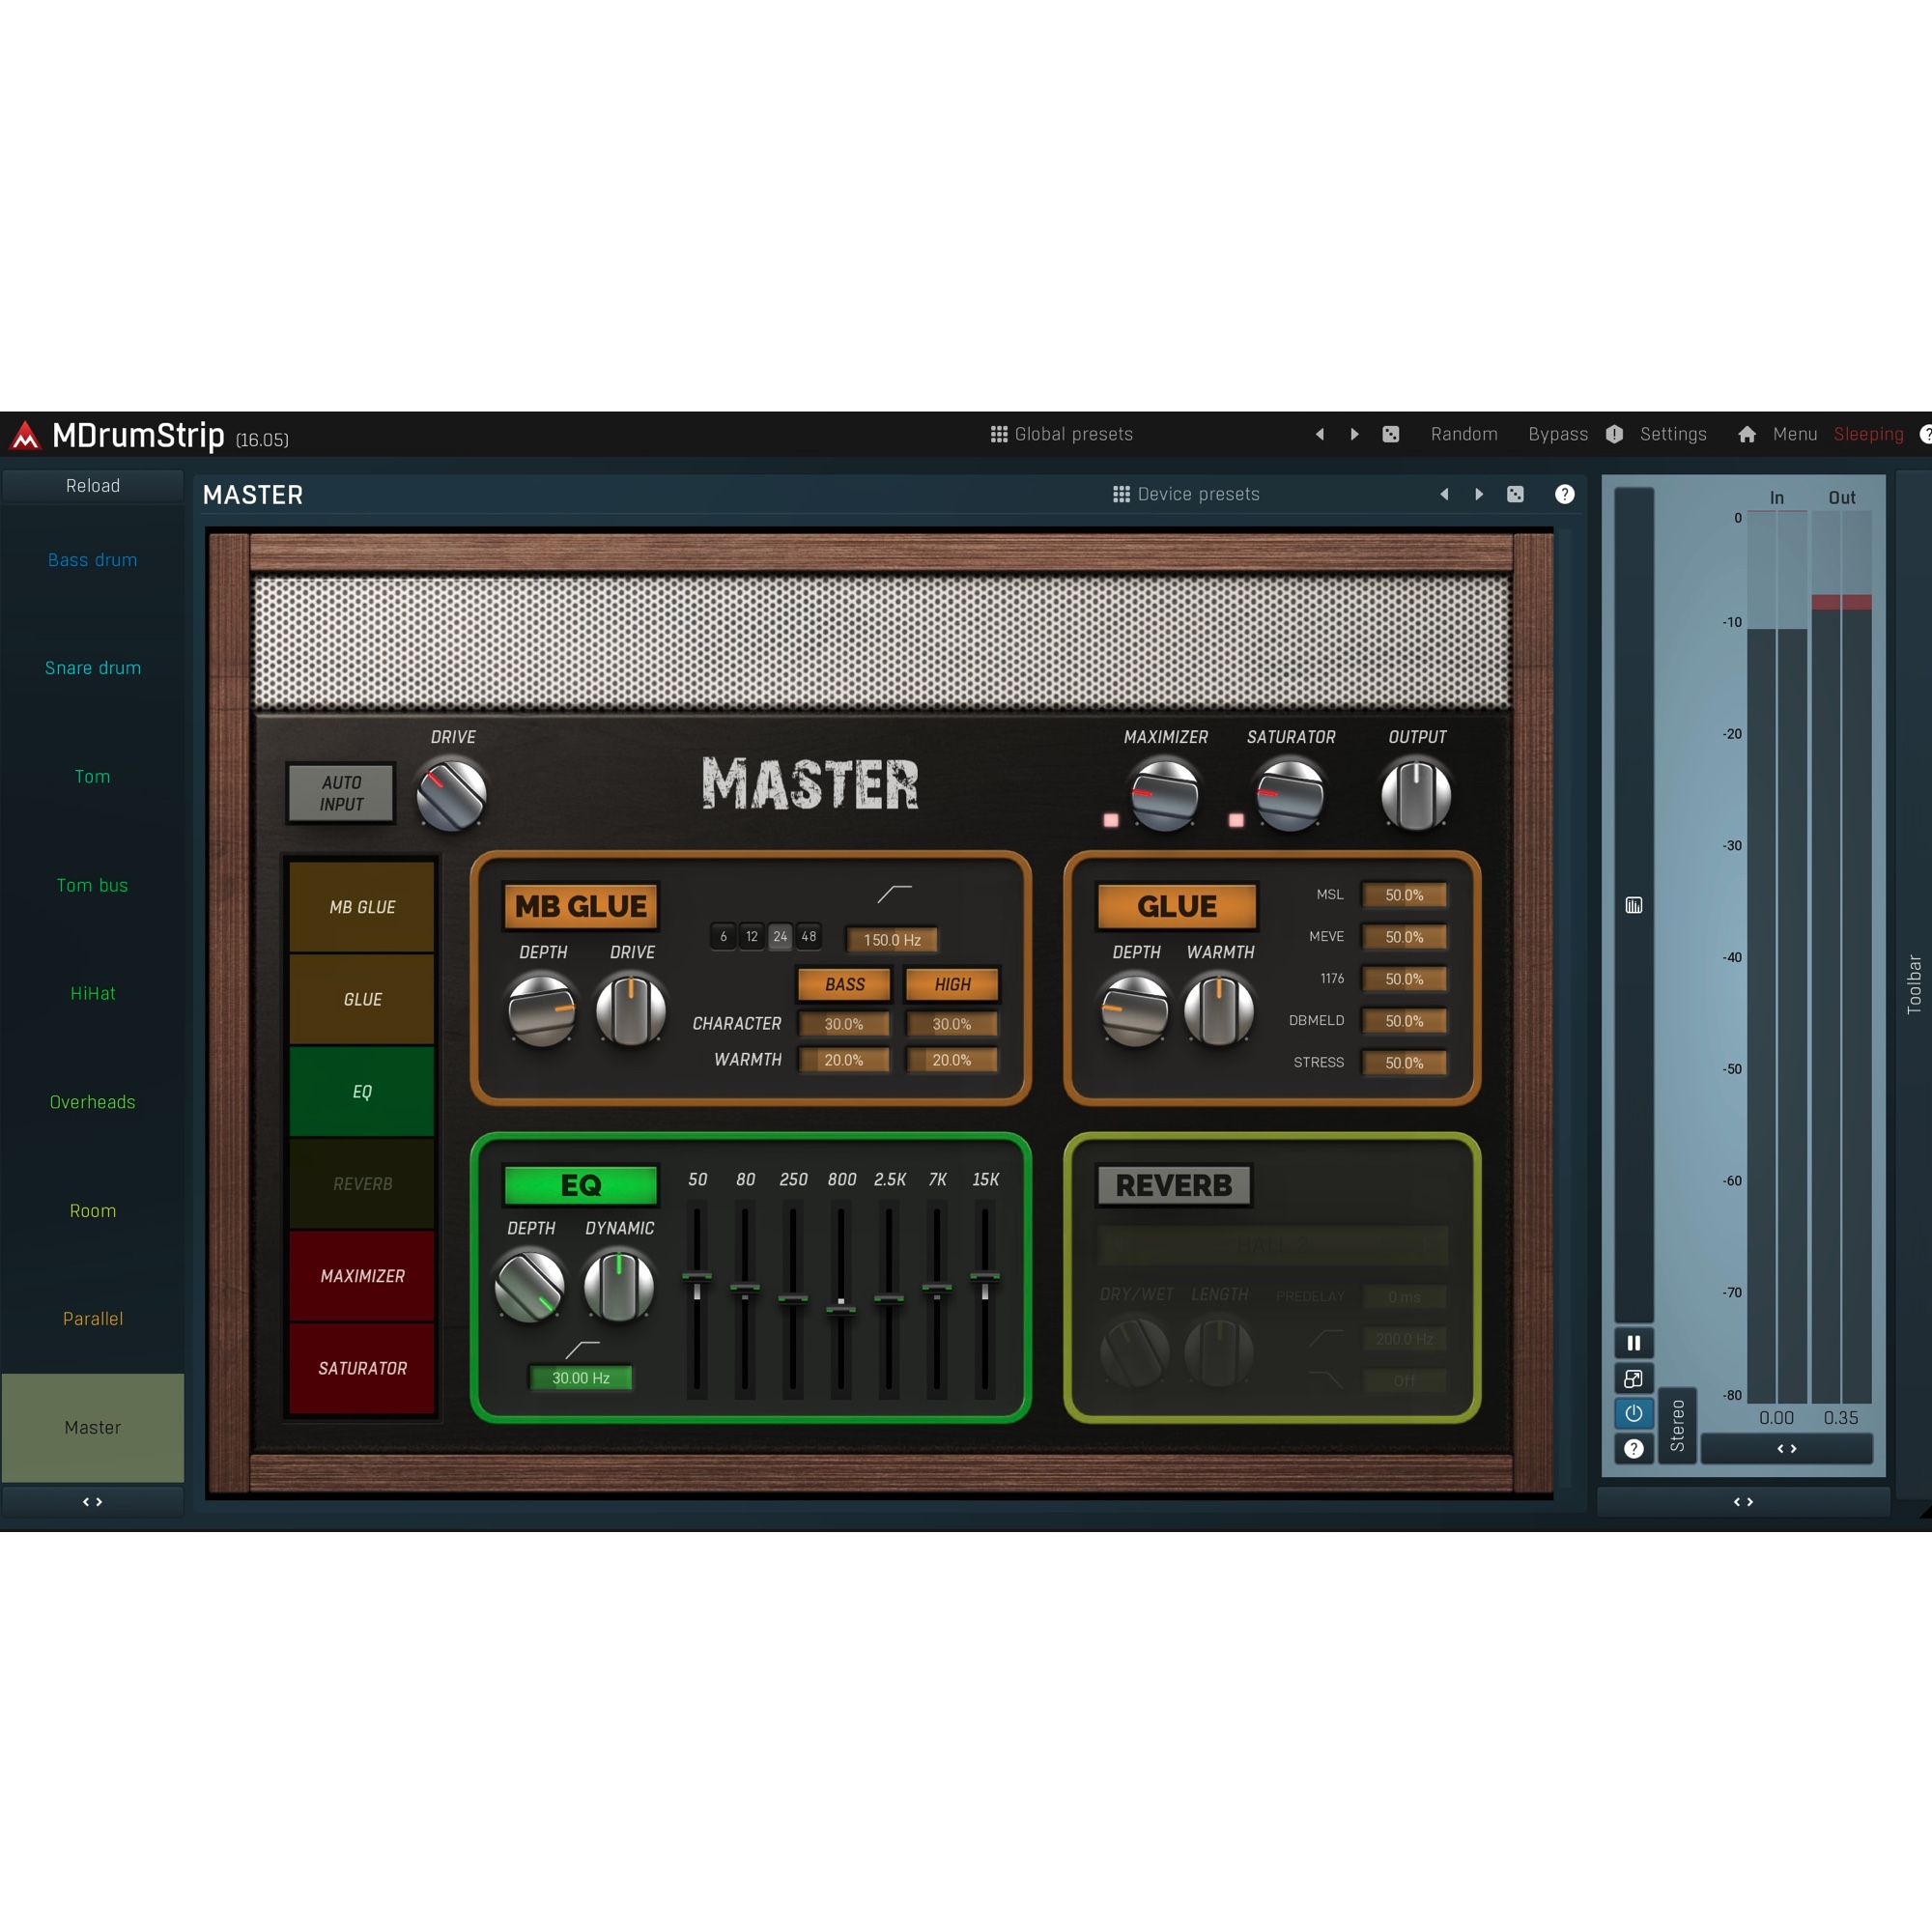The height and width of the screenshot is (1932, 1932).
Task: Click the dice icon to randomize settings
Action: tap(1391, 434)
